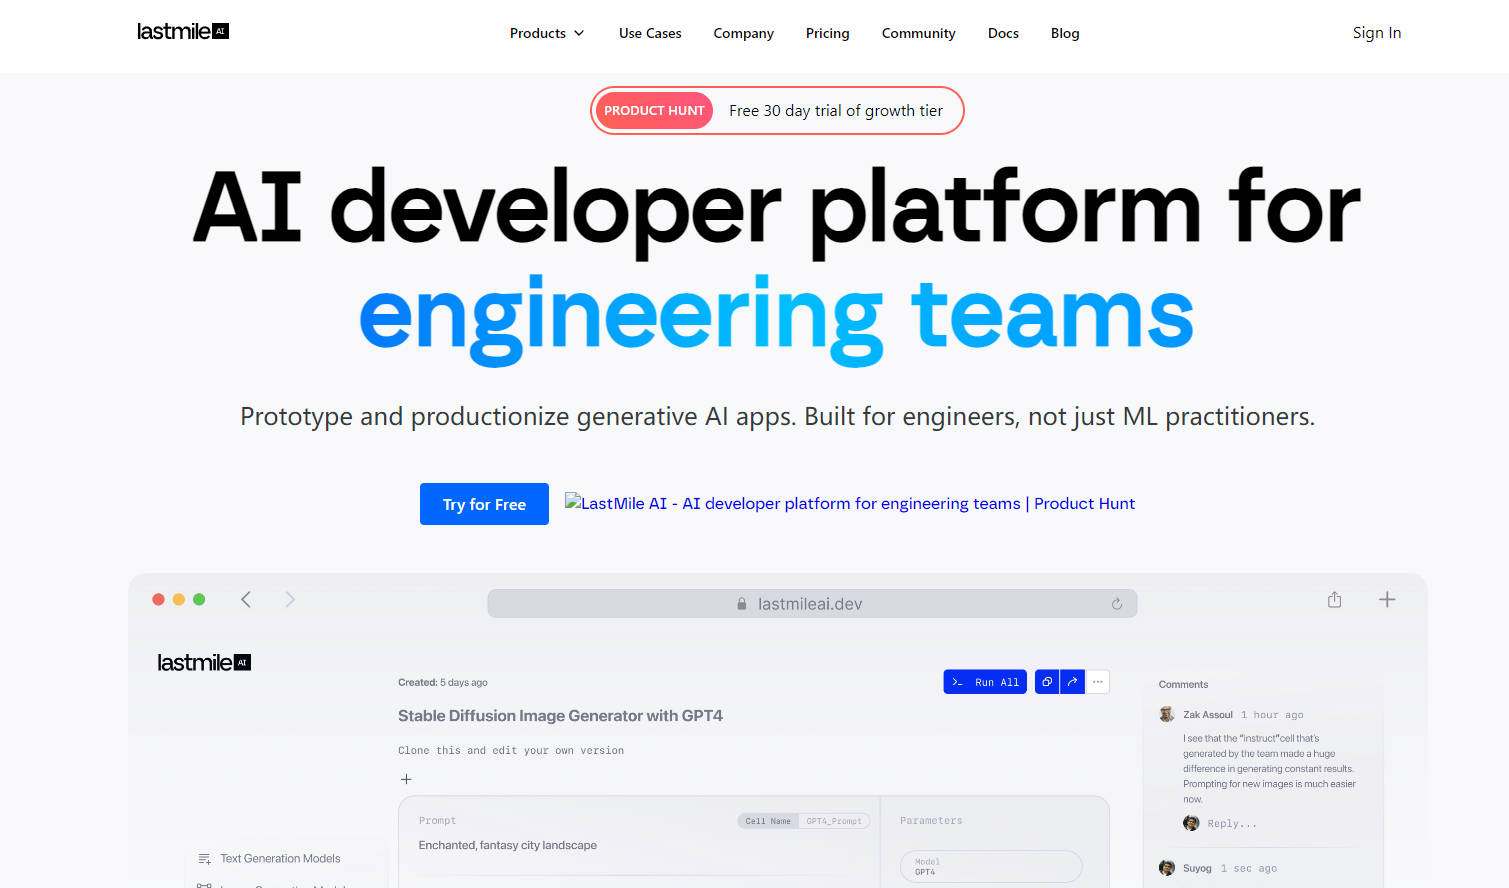The image size is (1509, 888).
Task: Click the Sign In link
Action: 1376,33
